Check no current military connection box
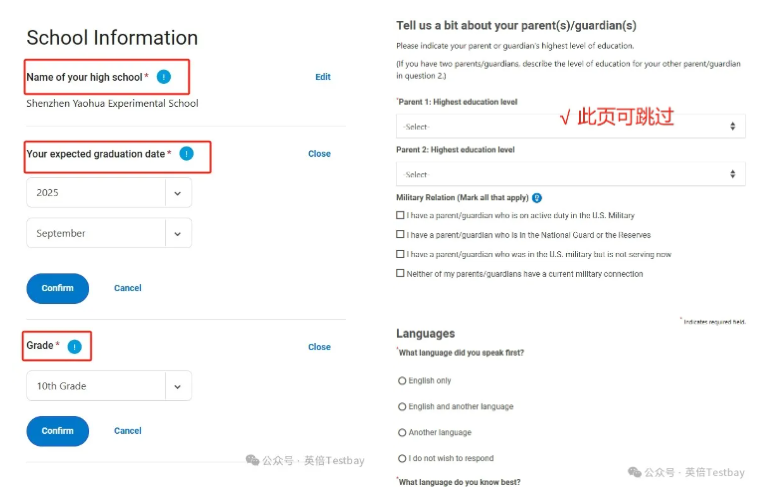The width and height of the screenshot is (761, 496). pyautogui.click(x=401, y=273)
